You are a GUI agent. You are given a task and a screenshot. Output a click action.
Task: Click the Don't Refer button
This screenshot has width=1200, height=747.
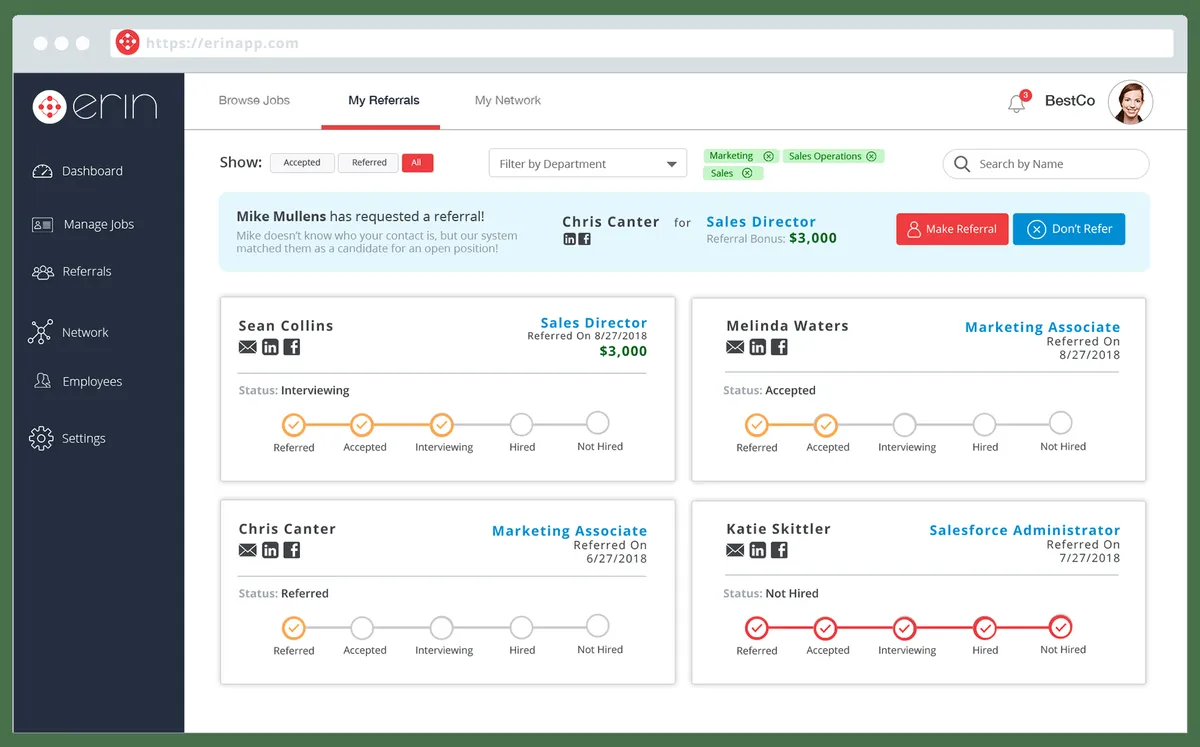pyautogui.click(x=1069, y=229)
